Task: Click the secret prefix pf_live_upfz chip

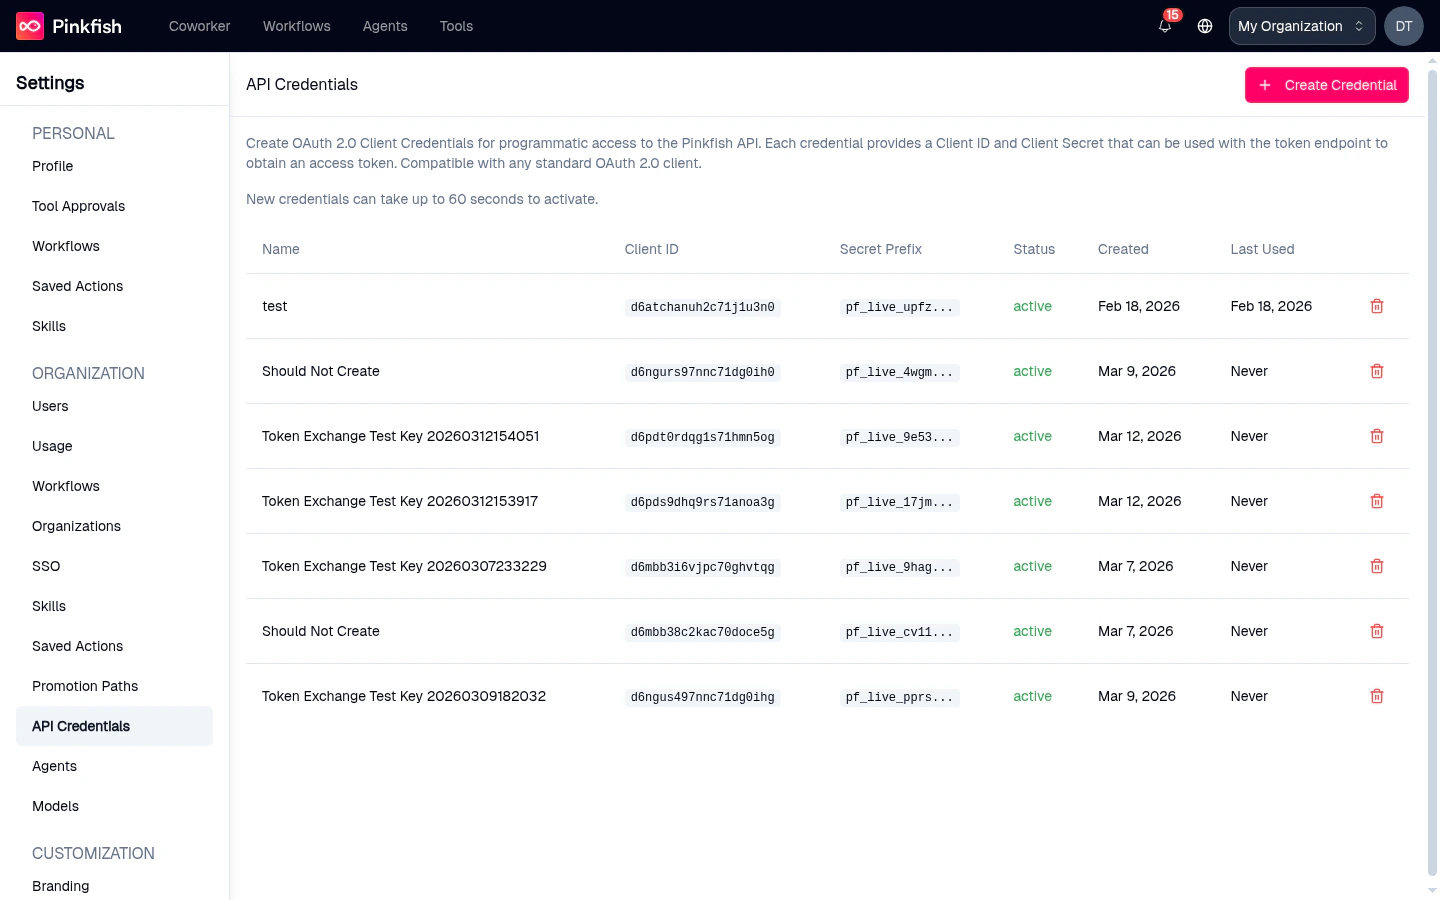Action: pyautogui.click(x=899, y=306)
